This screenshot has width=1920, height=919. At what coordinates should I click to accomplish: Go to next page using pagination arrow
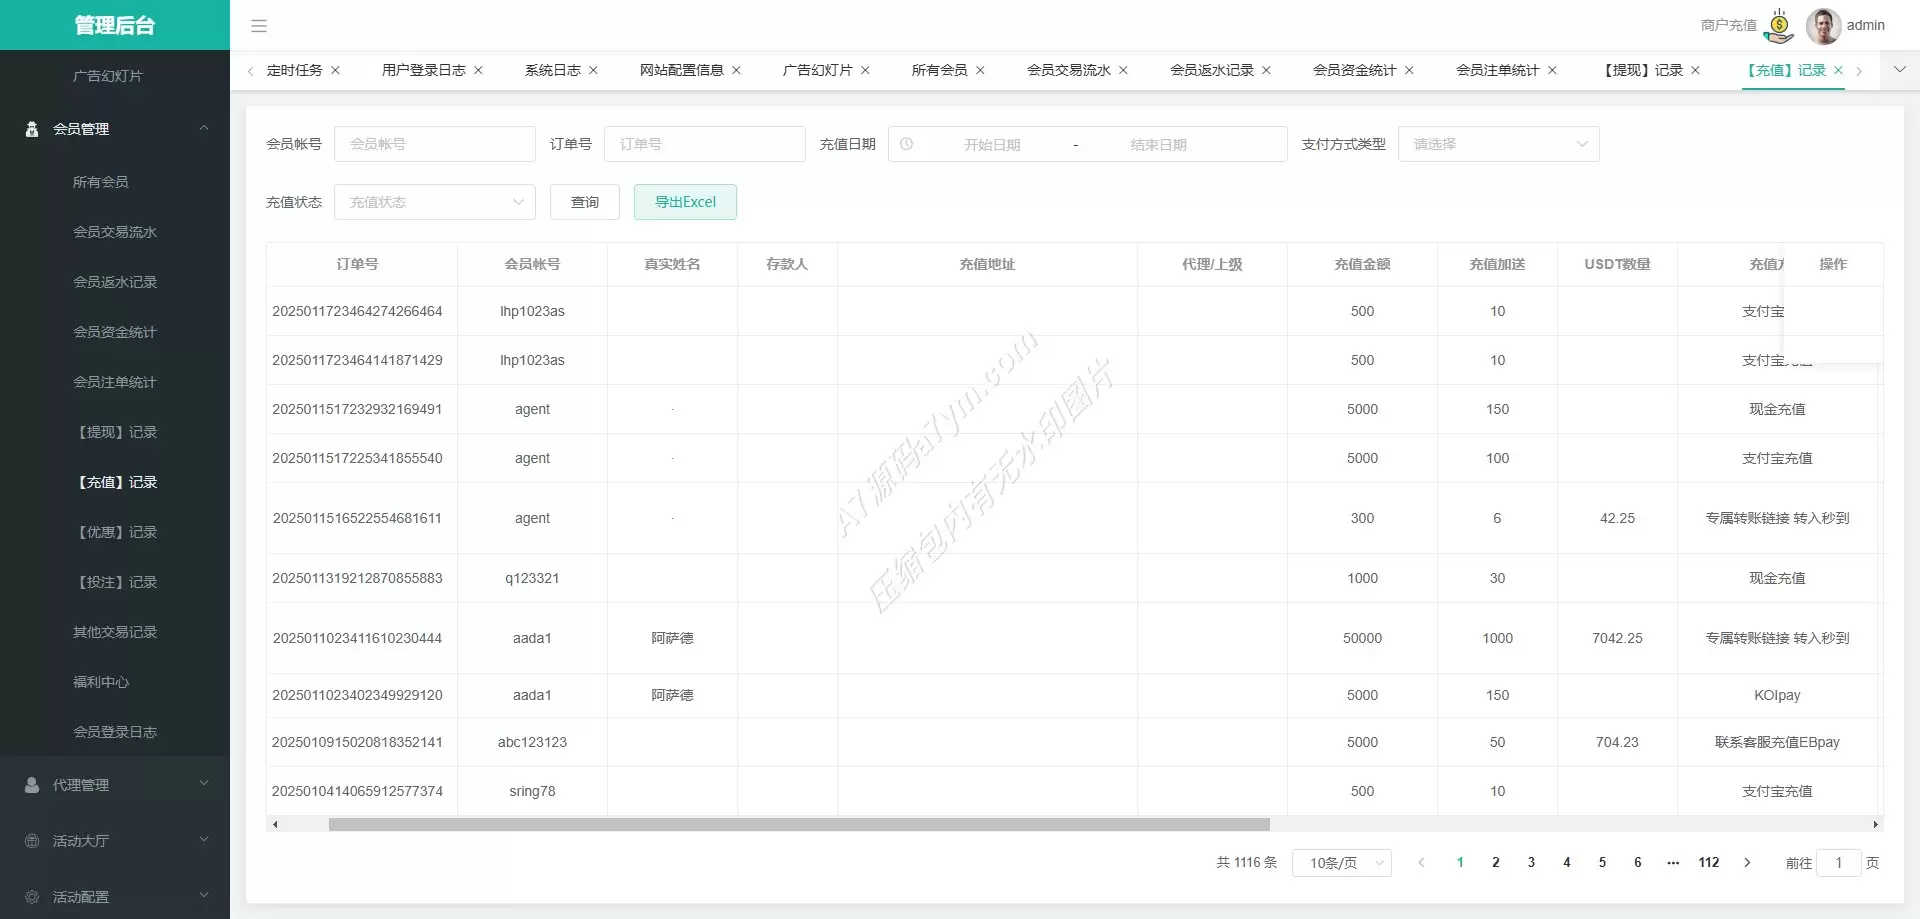[1747, 863]
